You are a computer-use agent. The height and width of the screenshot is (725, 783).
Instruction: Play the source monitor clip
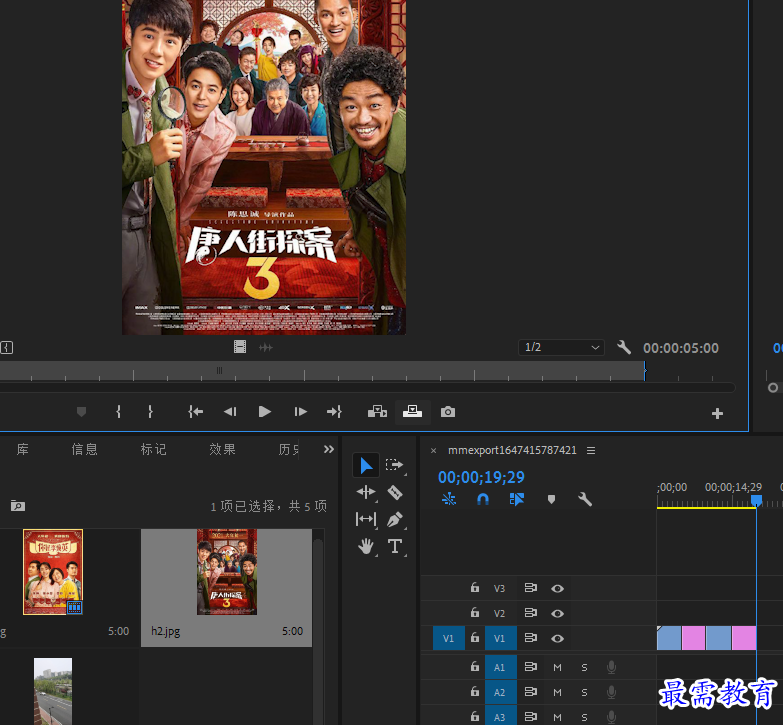point(265,412)
